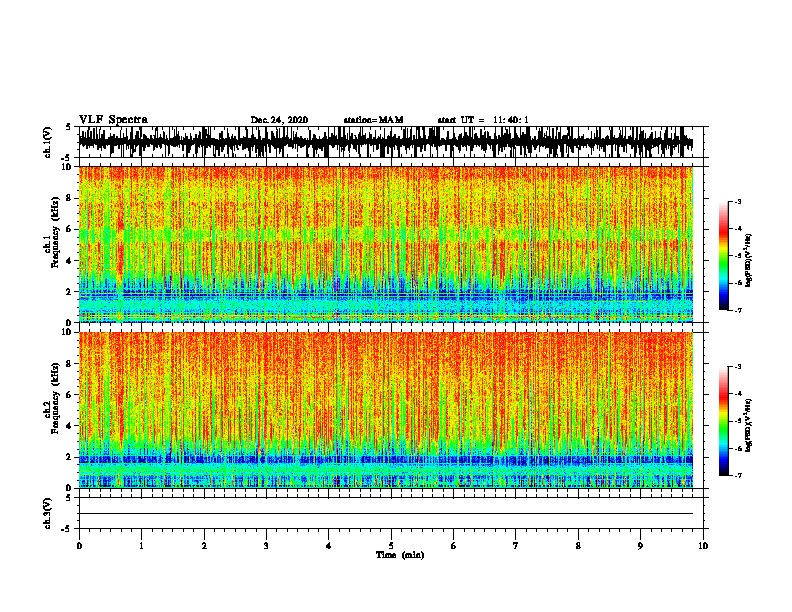Select the "start UT = 11:40: 1" text
Screen dimensions: 792x612
483,120
